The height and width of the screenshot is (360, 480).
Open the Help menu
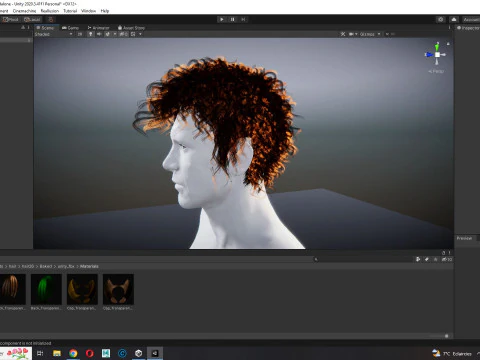click(105, 11)
